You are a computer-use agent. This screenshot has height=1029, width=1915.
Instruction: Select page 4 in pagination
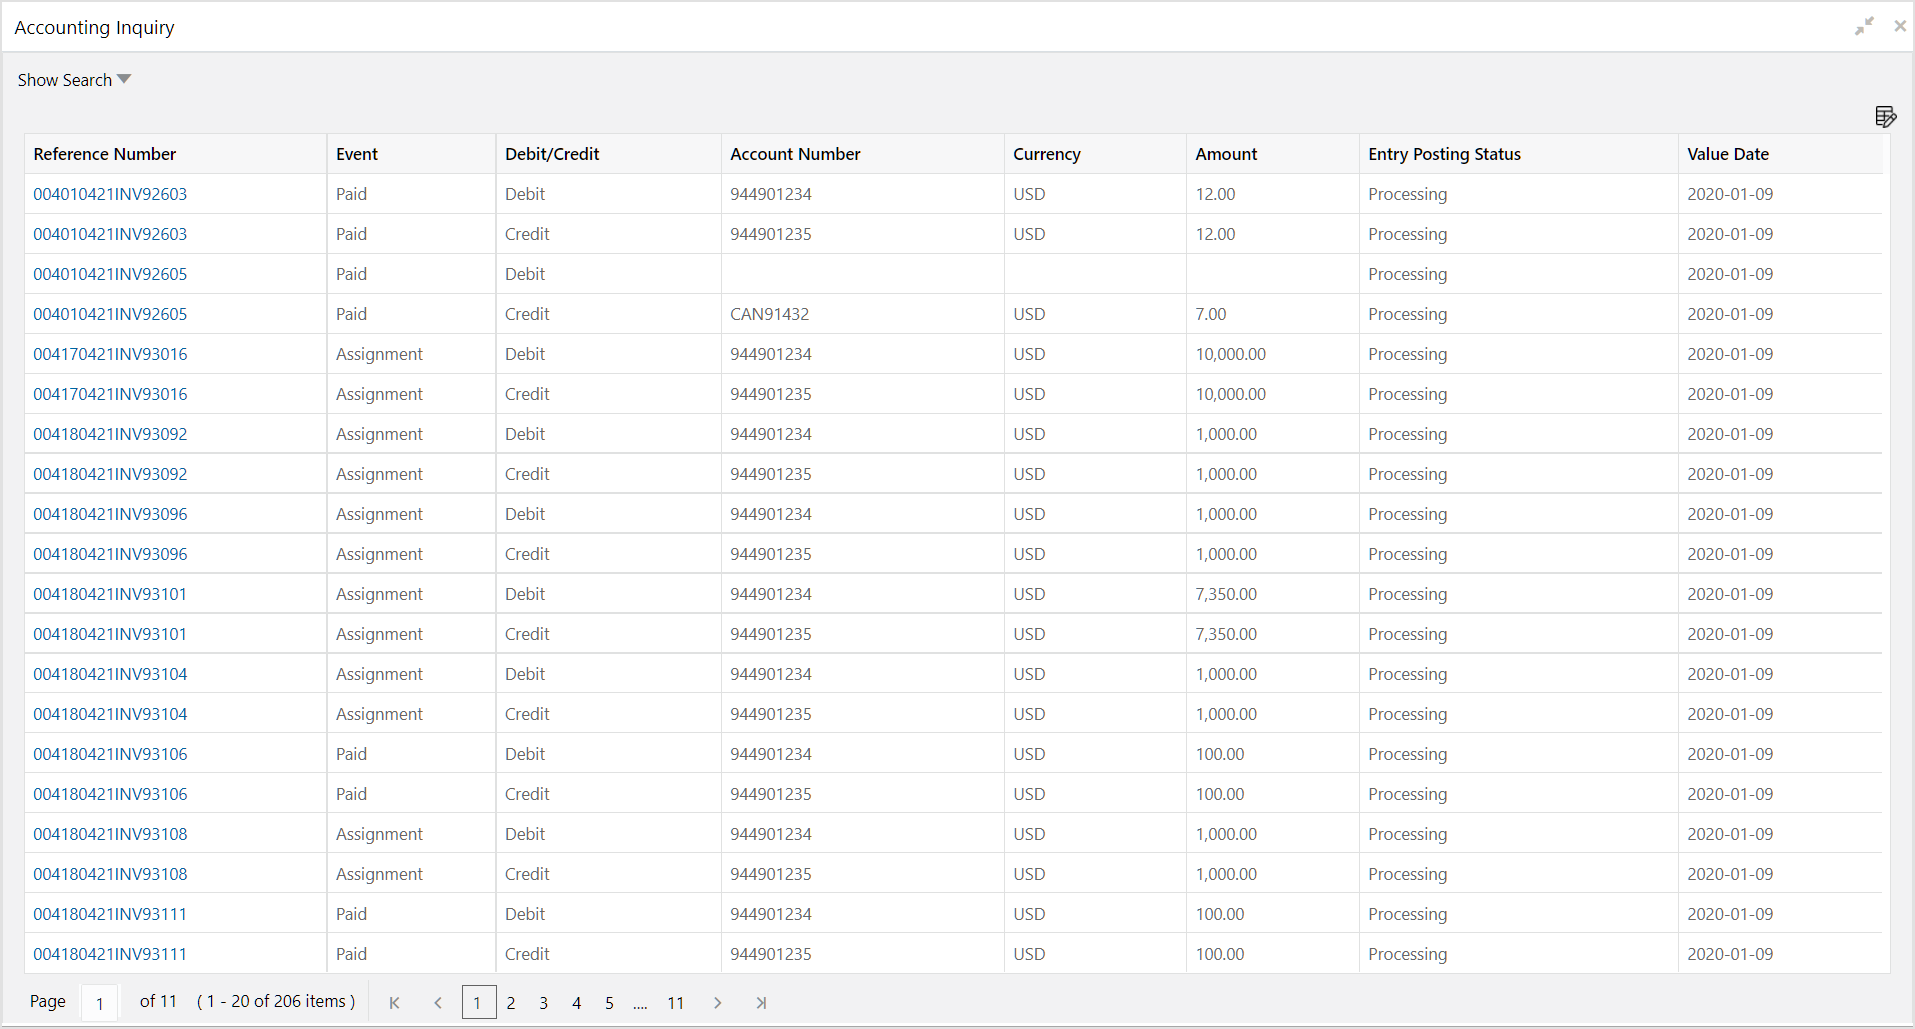click(x=577, y=1003)
